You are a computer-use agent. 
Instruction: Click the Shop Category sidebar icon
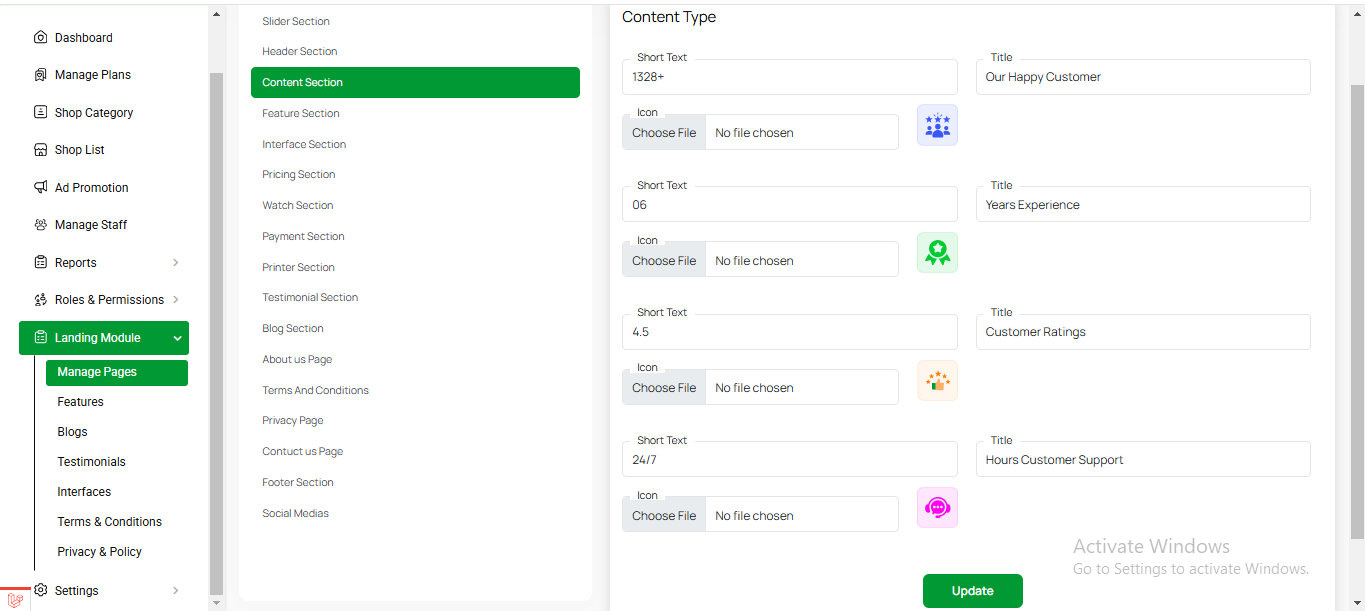click(x=40, y=113)
